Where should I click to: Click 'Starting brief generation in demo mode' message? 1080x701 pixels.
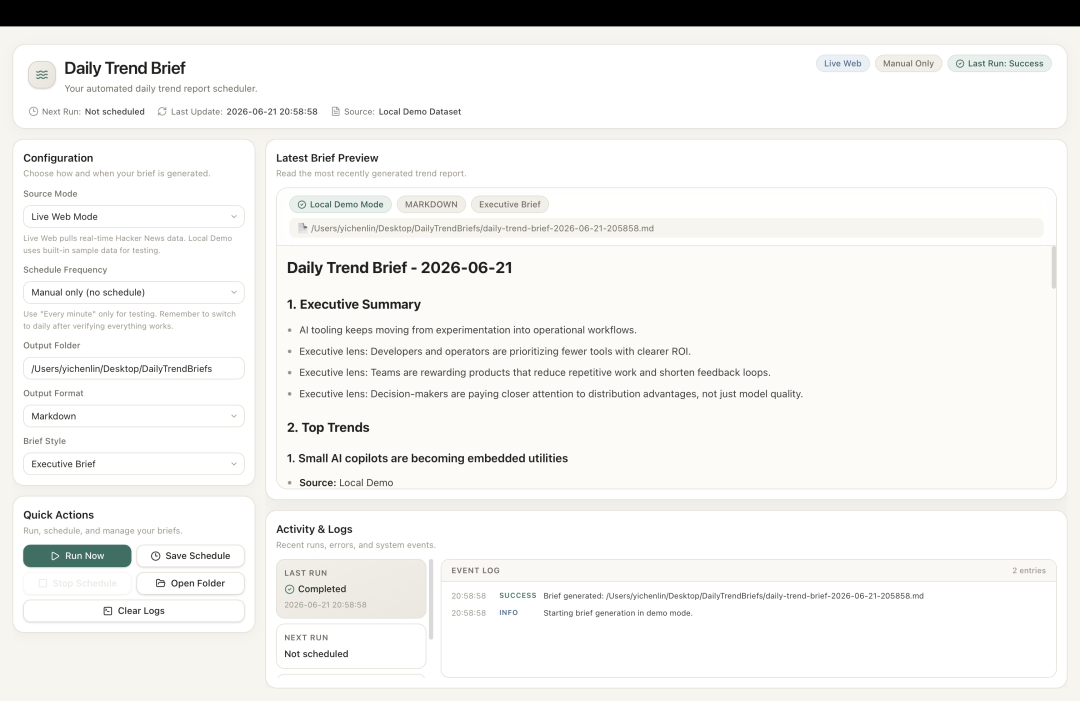pos(618,613)
